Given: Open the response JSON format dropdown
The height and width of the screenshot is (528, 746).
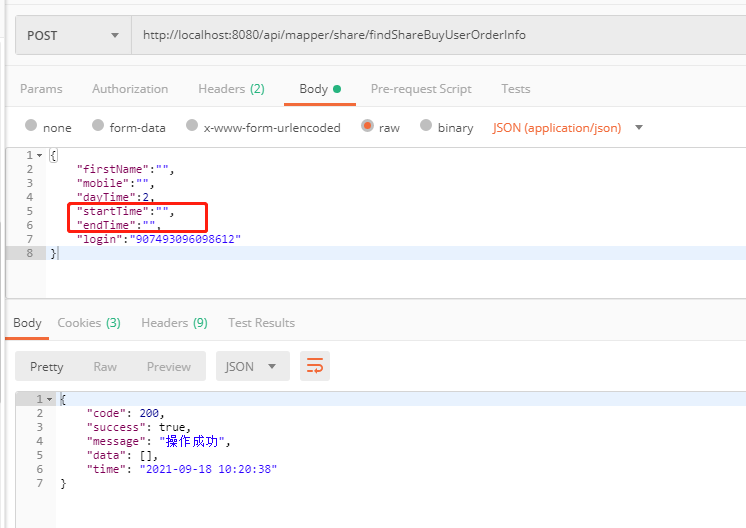Looking at the screenshot, I should pos(253,366).
